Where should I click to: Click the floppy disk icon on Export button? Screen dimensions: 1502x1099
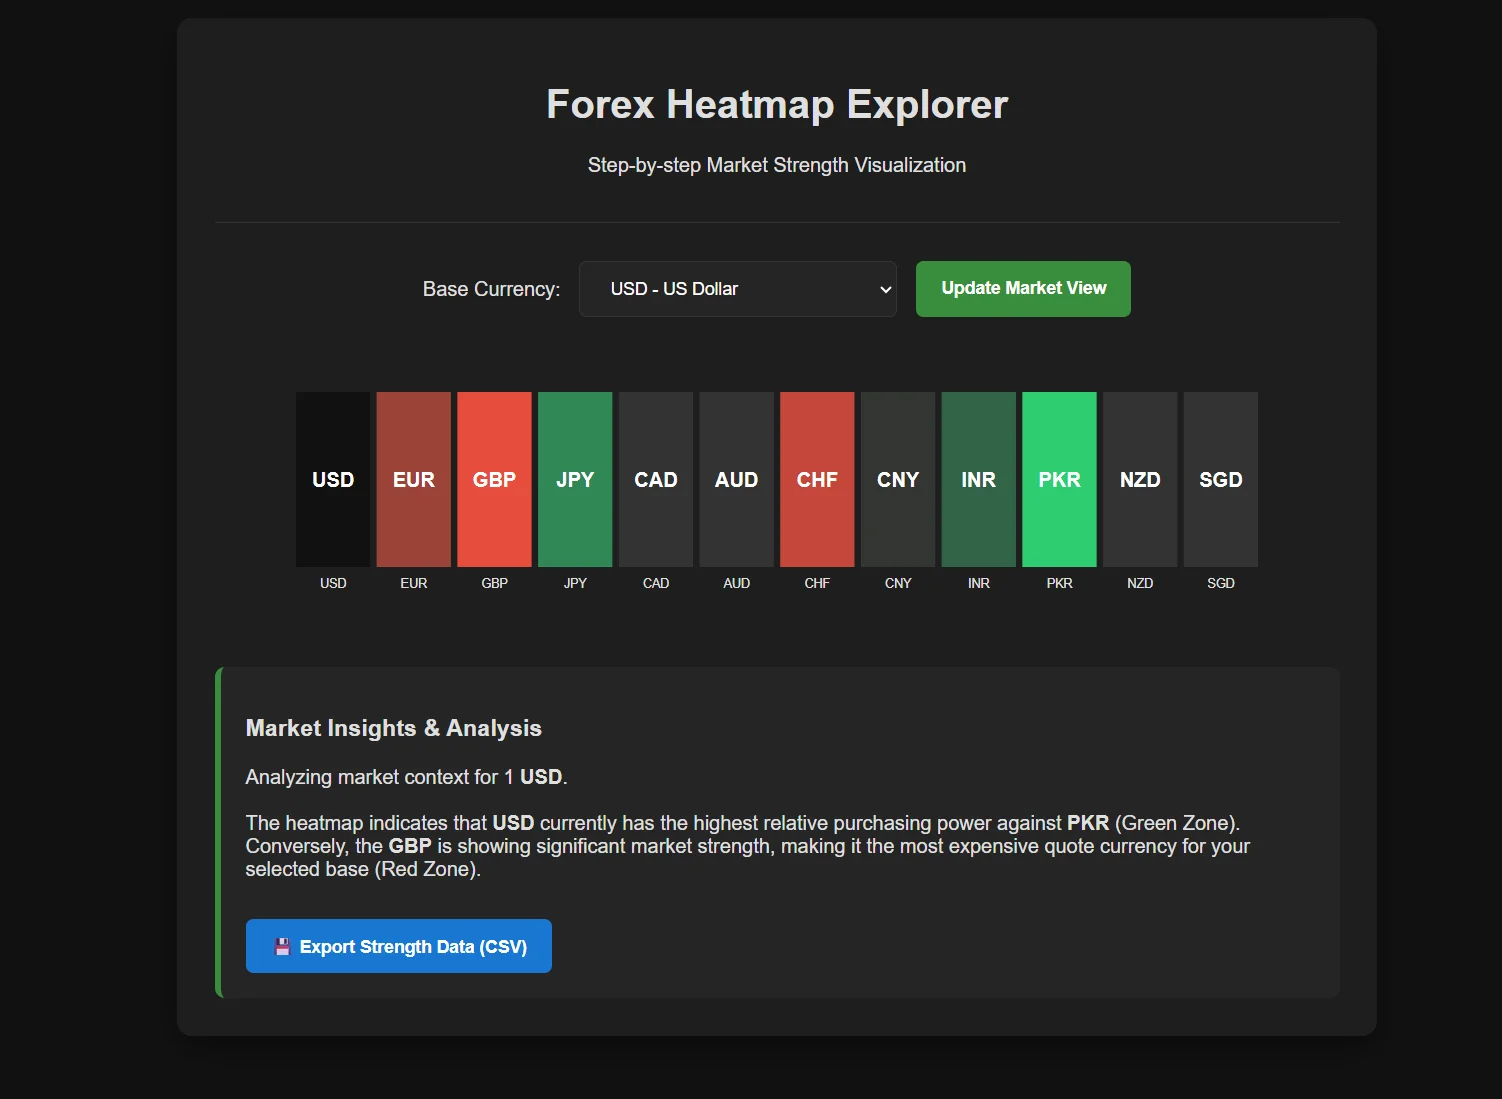[x=282, y=946]
